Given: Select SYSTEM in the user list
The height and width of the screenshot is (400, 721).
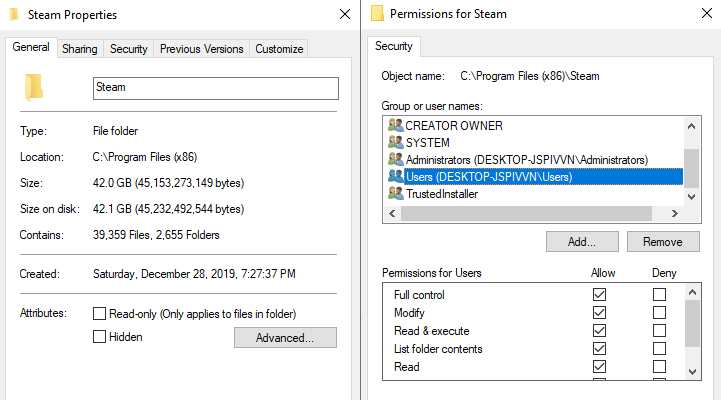Looking at the screenshot, I should pos(427,143).
